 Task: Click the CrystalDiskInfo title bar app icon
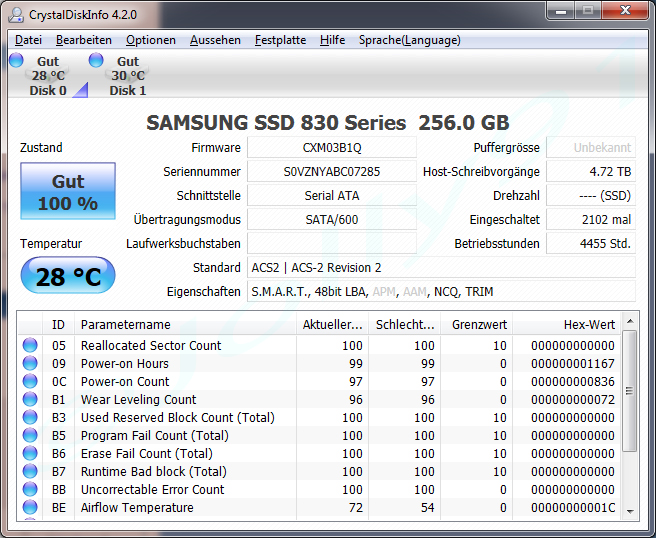16,15
